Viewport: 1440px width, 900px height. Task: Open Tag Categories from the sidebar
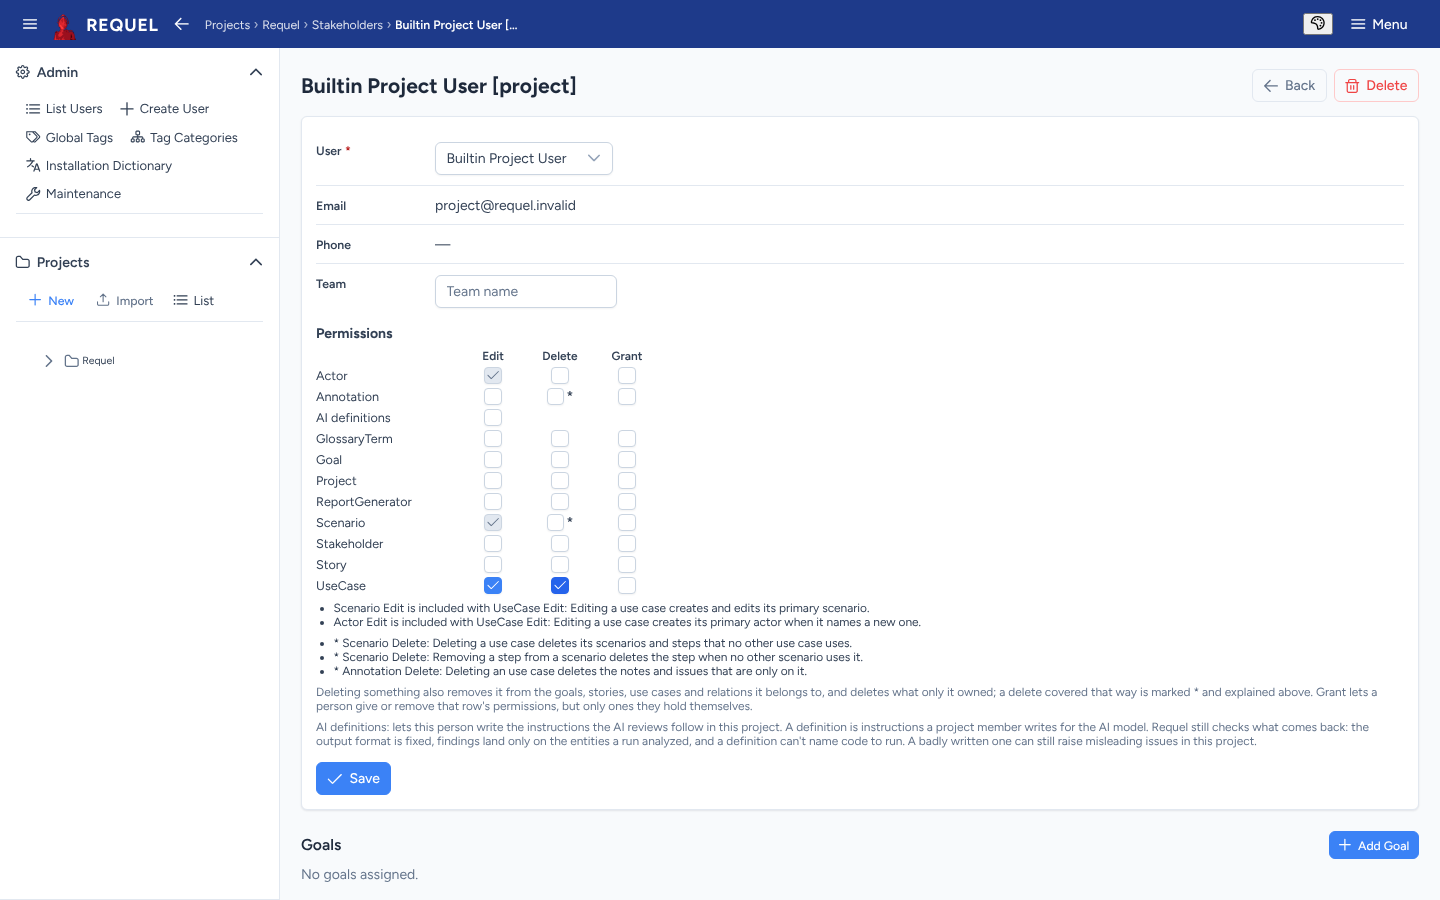pyautogui.click(x=184, y=138)
